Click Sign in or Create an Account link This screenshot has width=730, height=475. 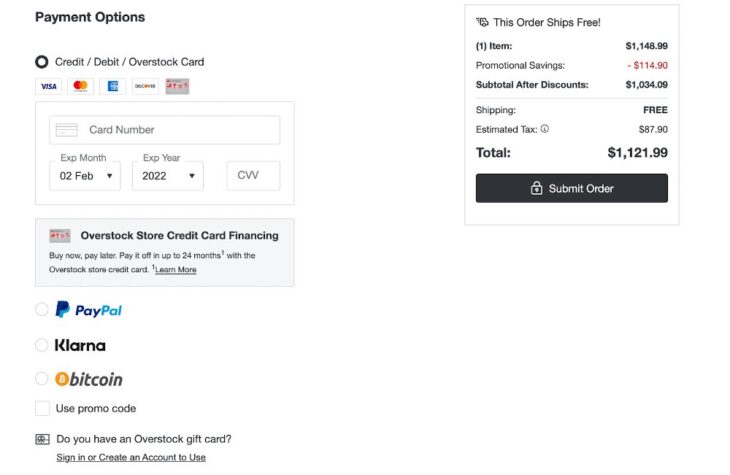point(131,457)
